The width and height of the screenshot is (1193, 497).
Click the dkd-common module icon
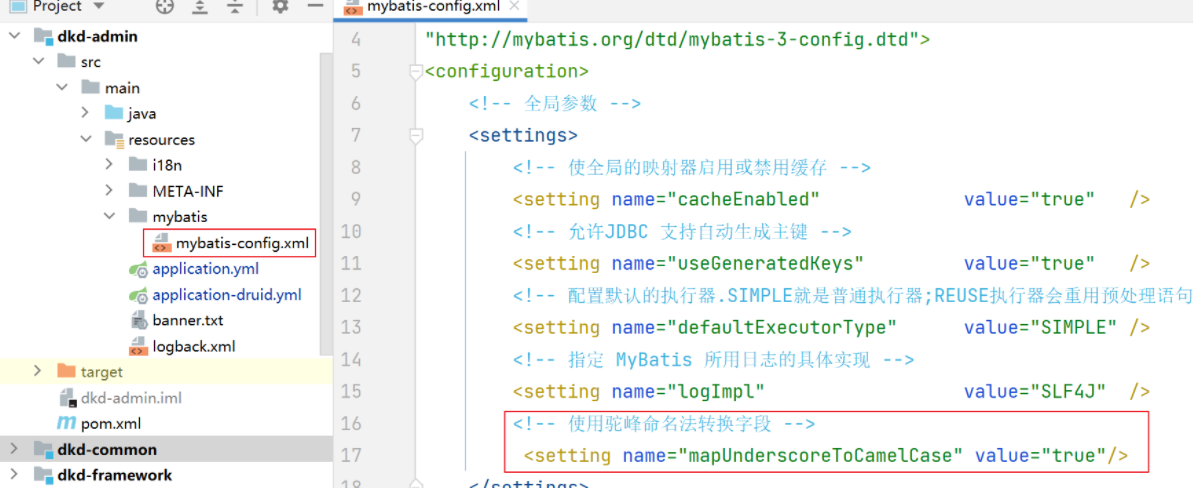point(43,449)
